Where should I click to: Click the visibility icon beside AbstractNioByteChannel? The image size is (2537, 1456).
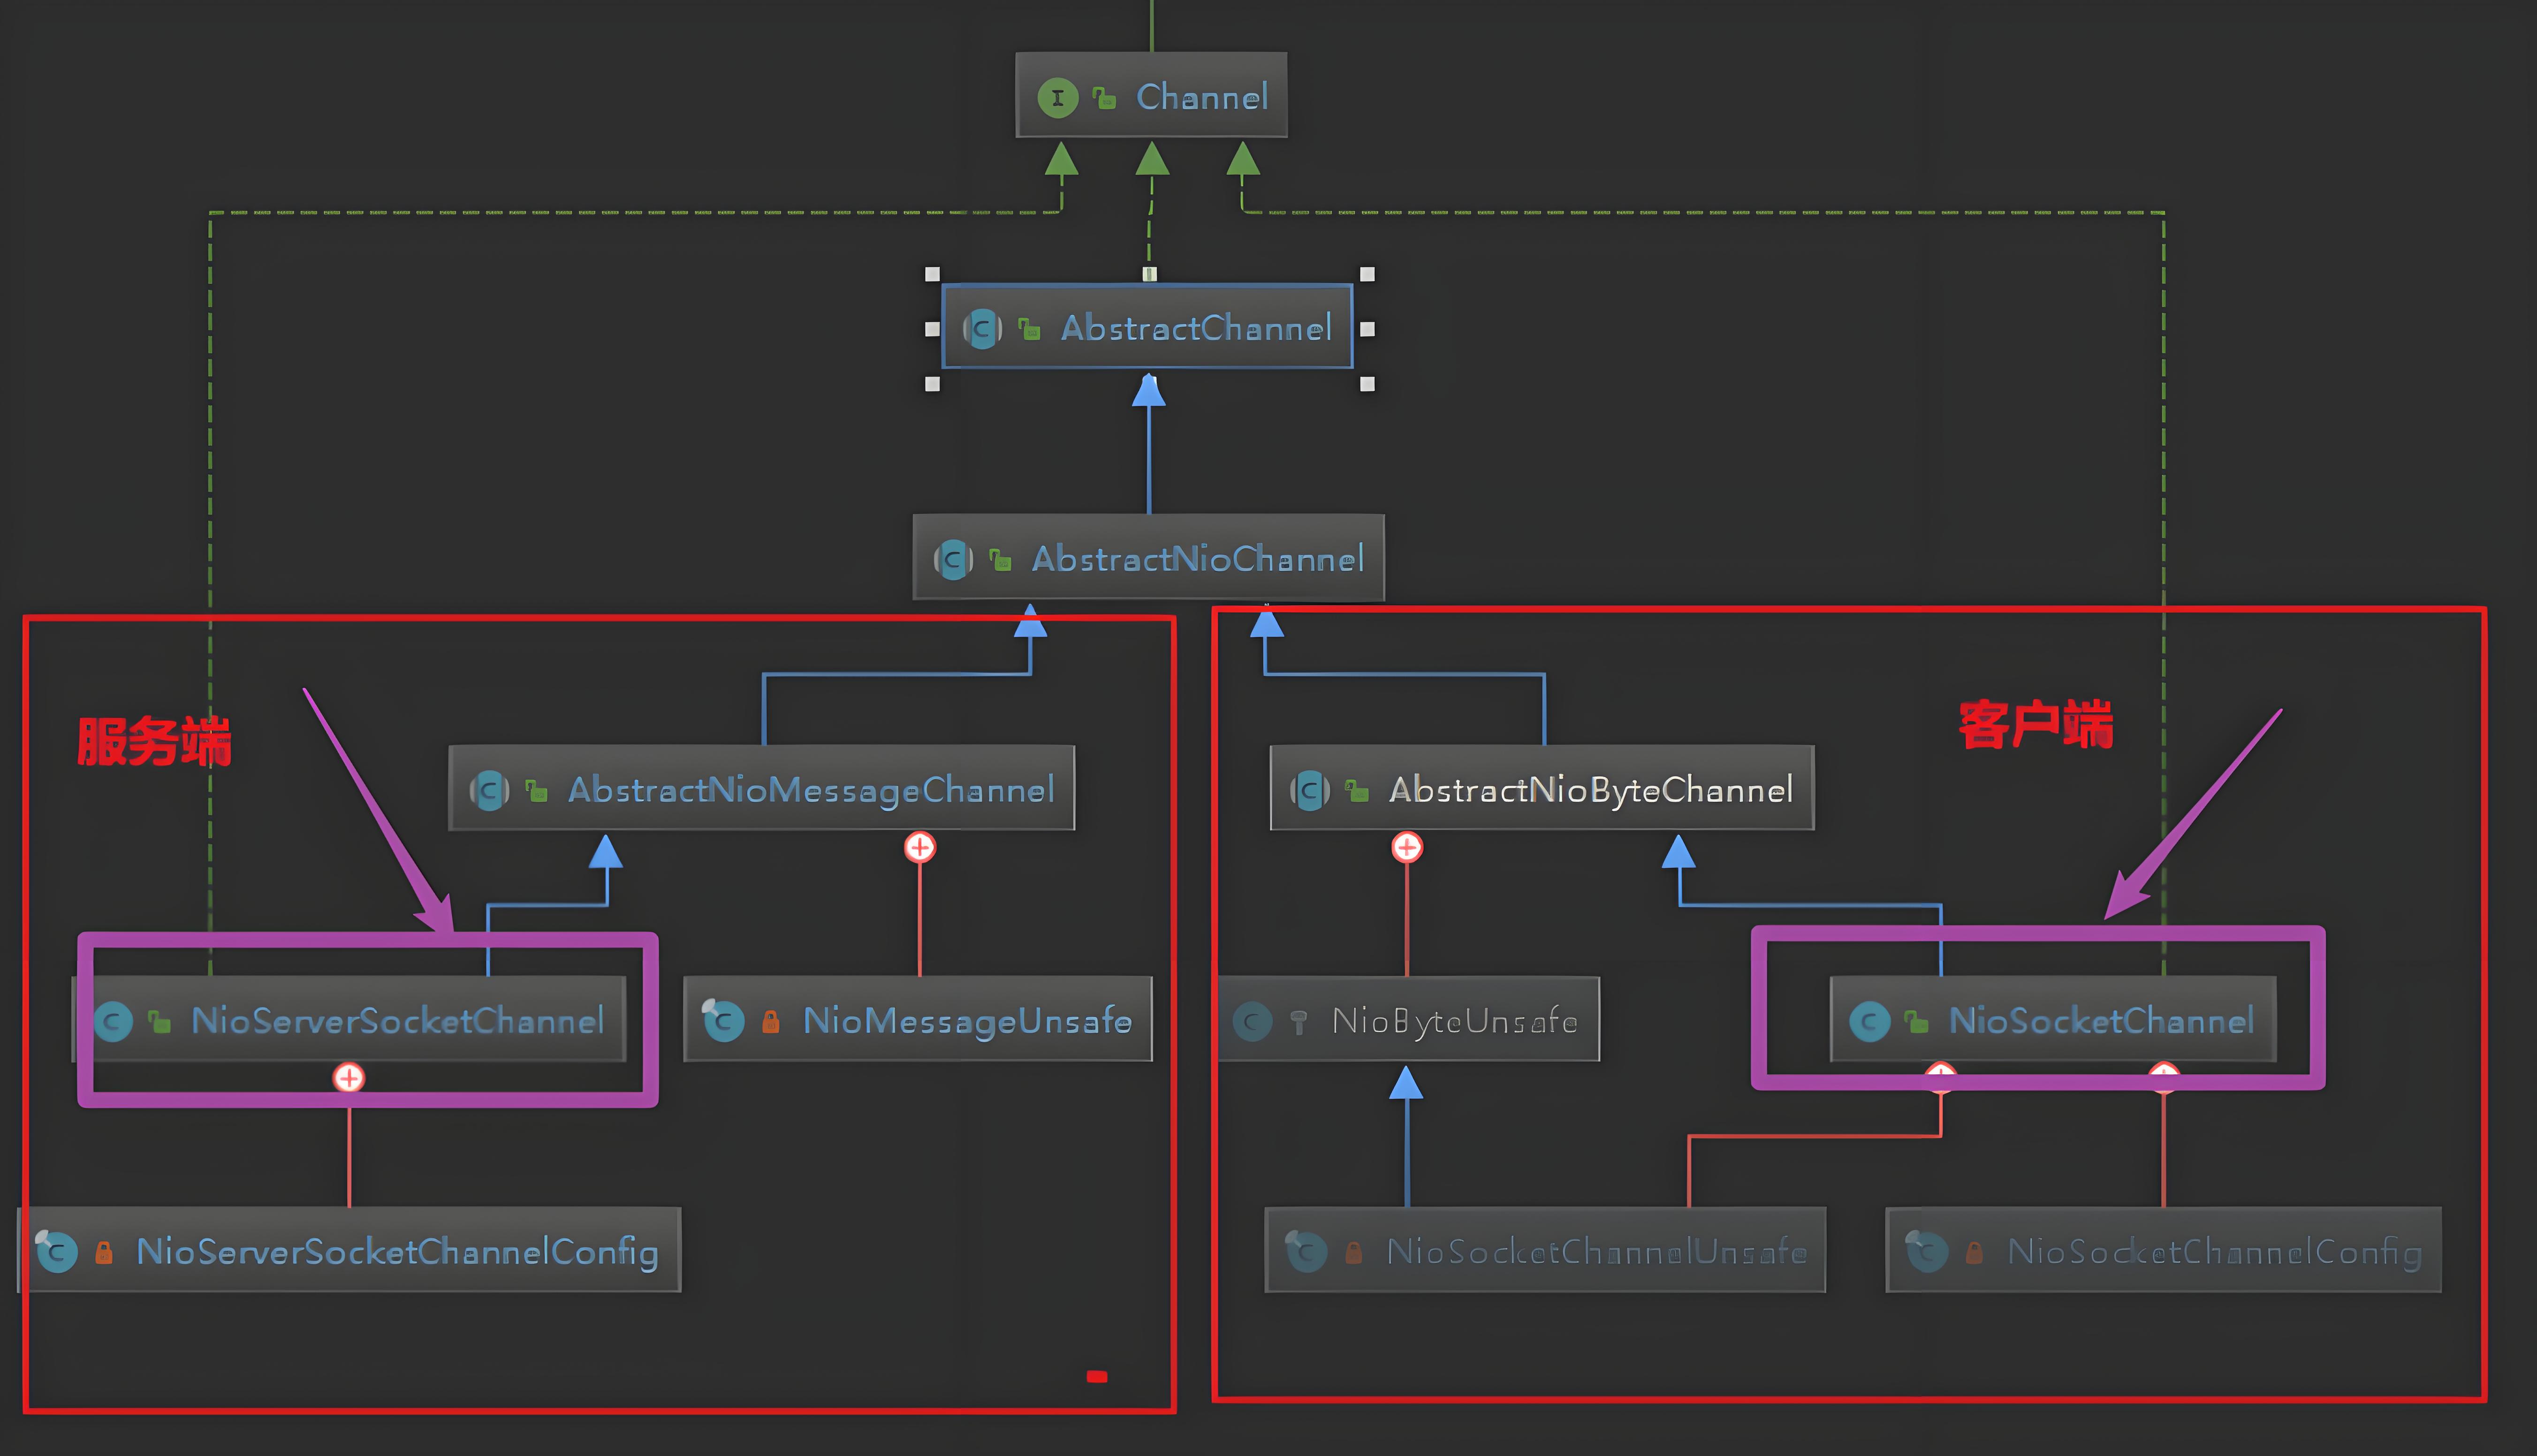tap(1357, 791)
